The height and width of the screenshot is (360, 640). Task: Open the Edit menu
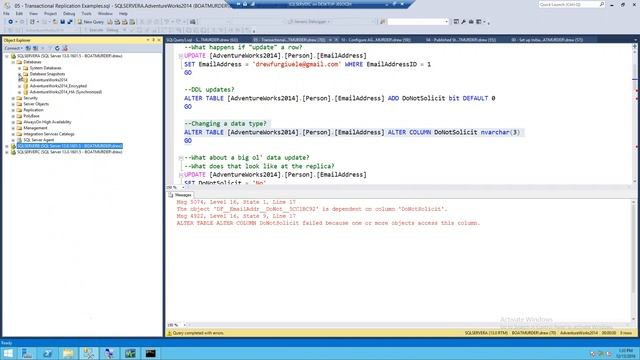coord(19,13)
